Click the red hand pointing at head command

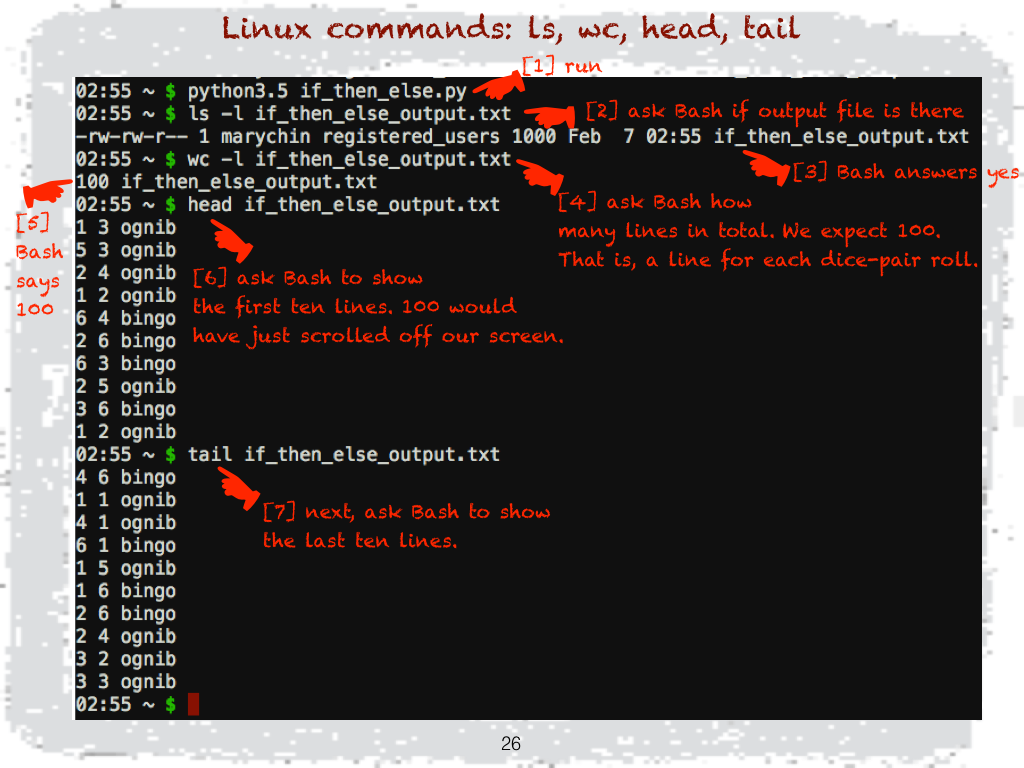[x=232, y=240]
